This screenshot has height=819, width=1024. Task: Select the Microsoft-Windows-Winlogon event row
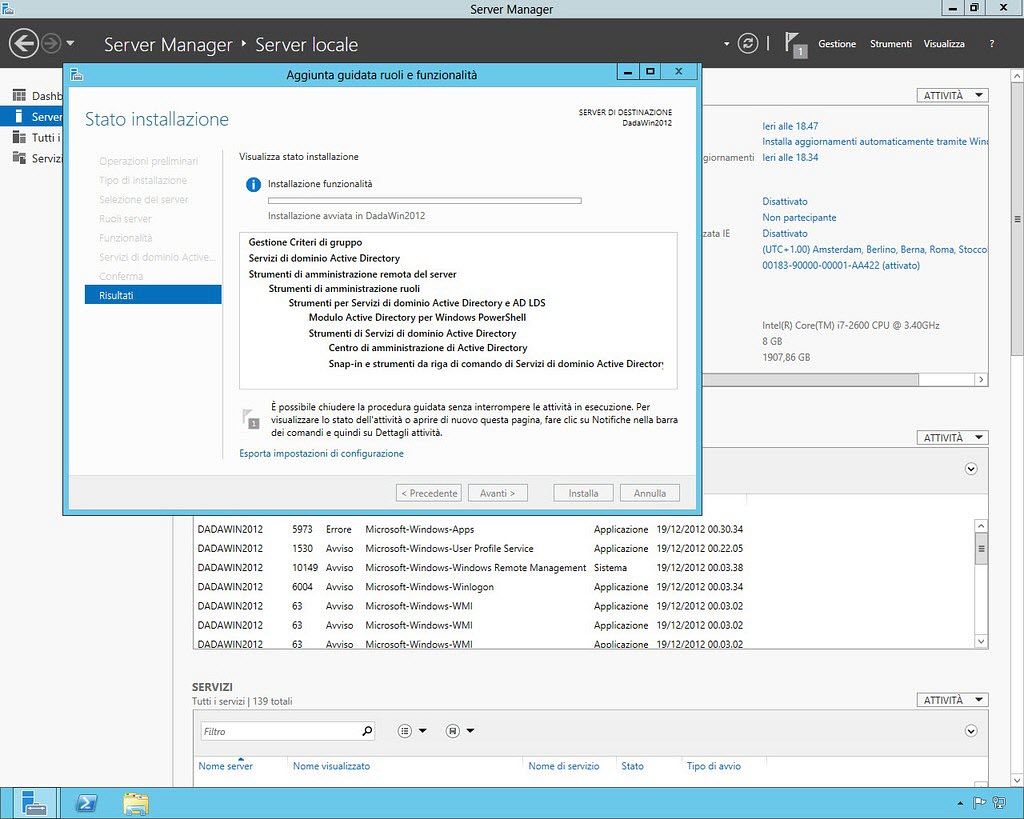pos(470,586)
